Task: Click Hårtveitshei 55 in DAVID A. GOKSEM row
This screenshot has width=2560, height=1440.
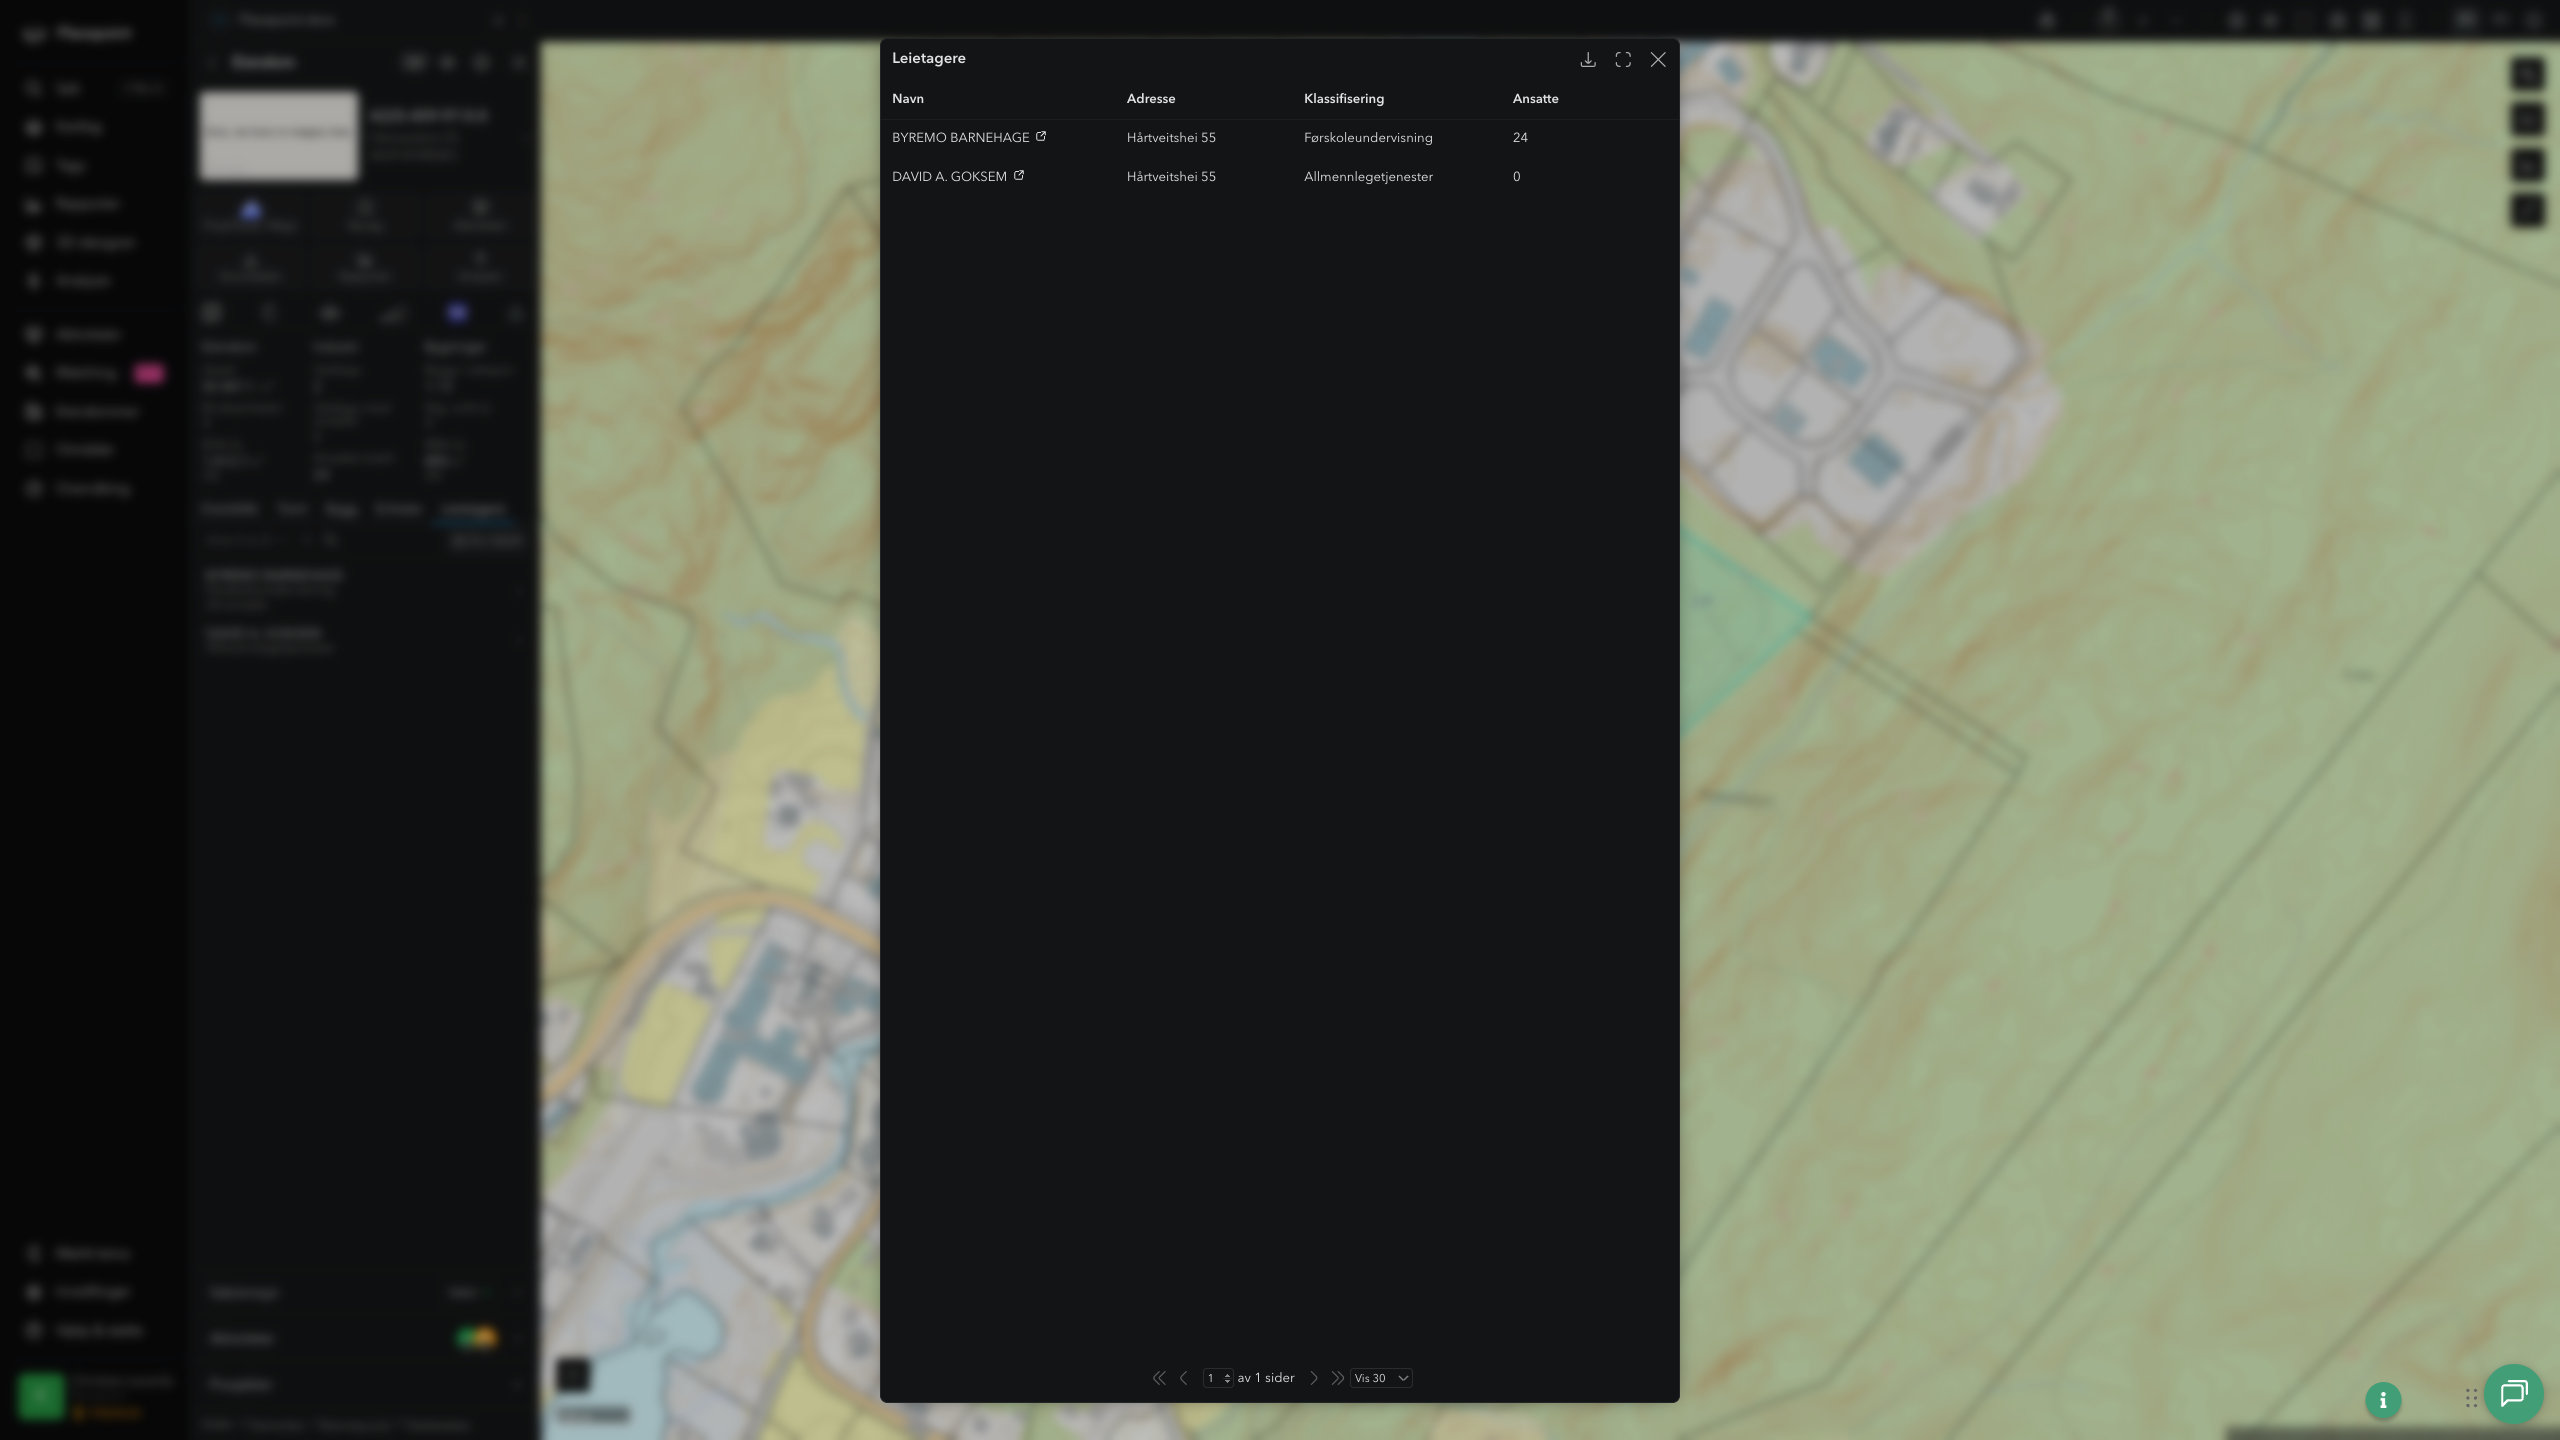Action: (1172, 176)
